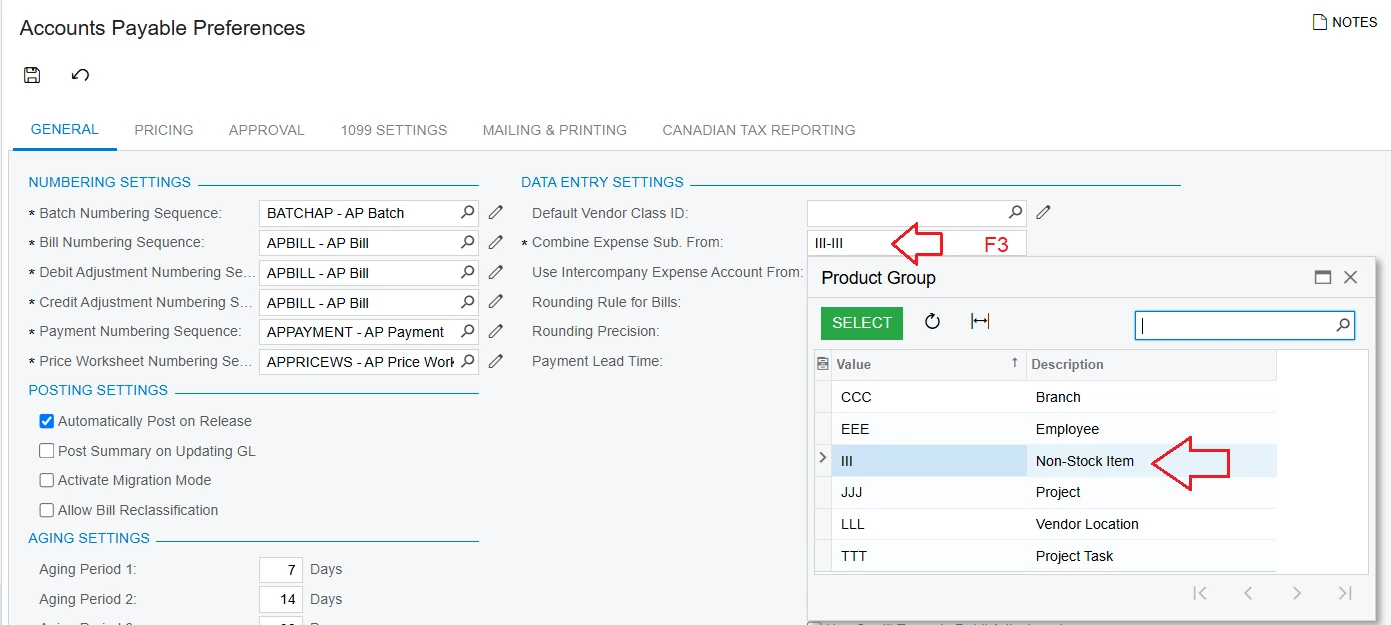Open lookup for Price Worksheet Numbering Sequence
The image size is (1391, 625).
[467, 361]
